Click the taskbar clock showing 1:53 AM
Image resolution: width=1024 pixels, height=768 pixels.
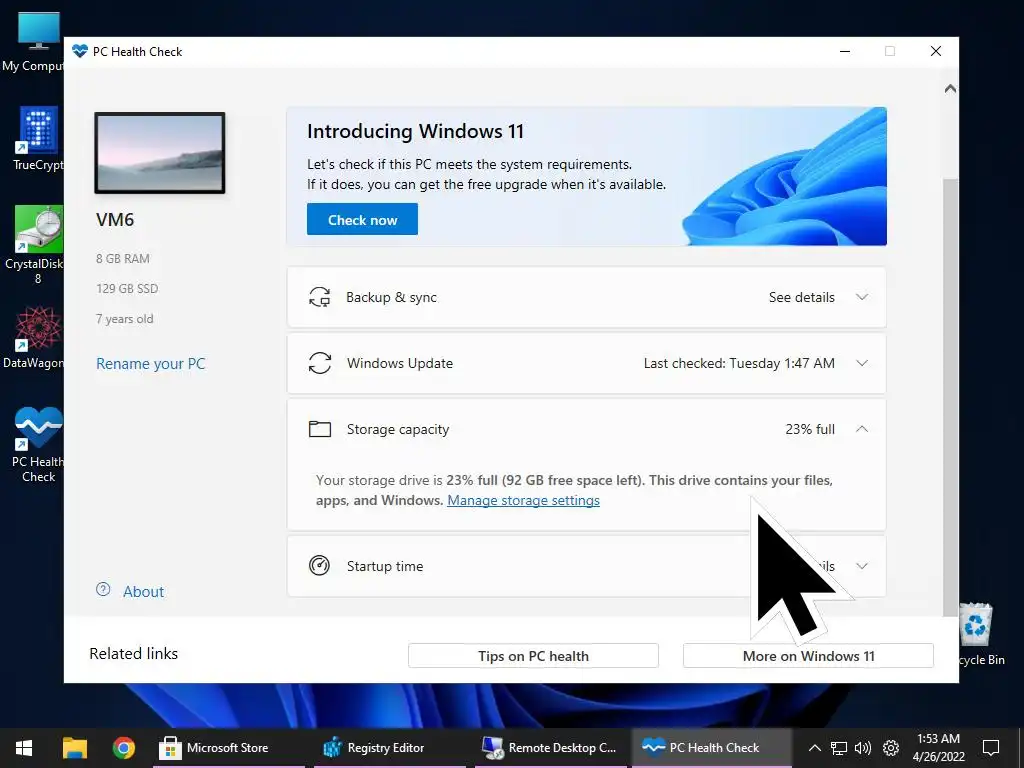pos(938,748)
